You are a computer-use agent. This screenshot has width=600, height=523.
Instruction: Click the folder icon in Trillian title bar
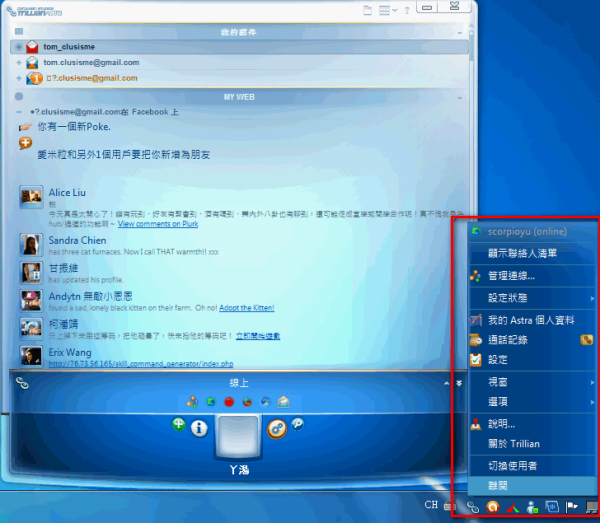coord(367,10)
